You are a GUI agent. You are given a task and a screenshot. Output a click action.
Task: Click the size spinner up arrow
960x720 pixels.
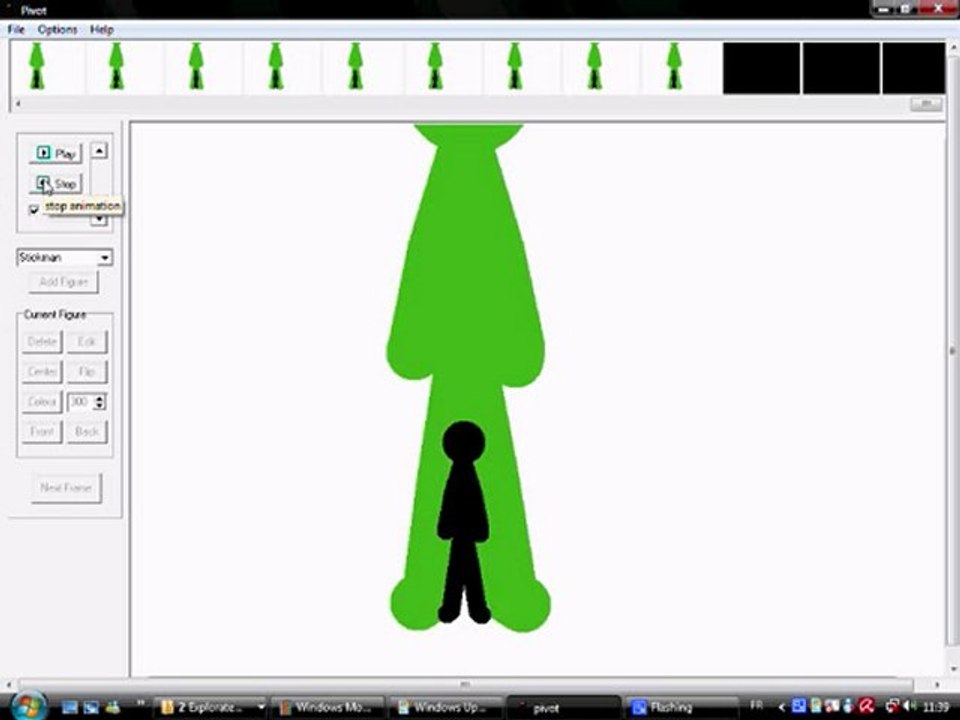[100, 398]
